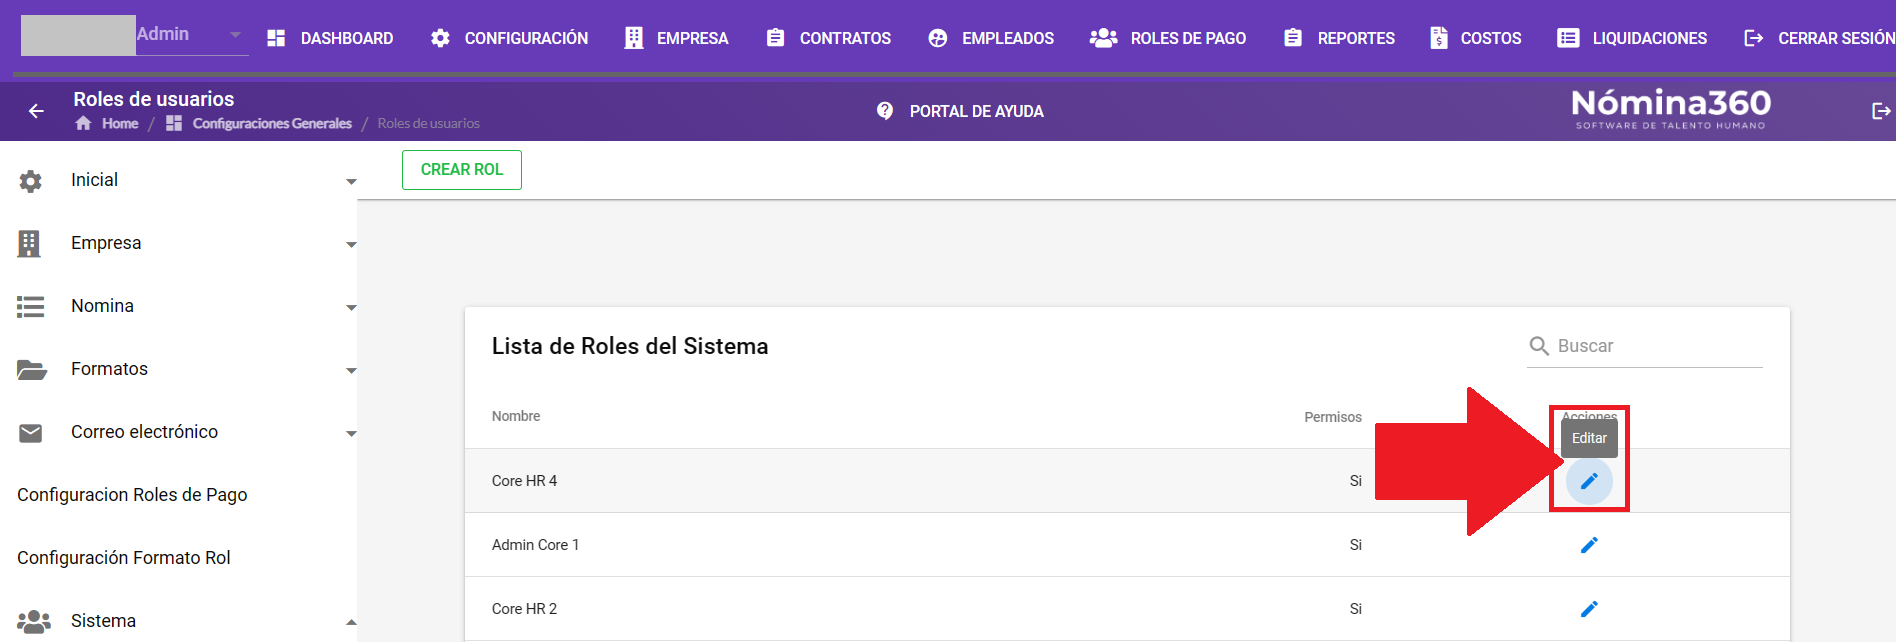The height and width of the screenshot is (642, 1896).
Task: Sort by the Nombre column header
Action: [x=516, y=416]
